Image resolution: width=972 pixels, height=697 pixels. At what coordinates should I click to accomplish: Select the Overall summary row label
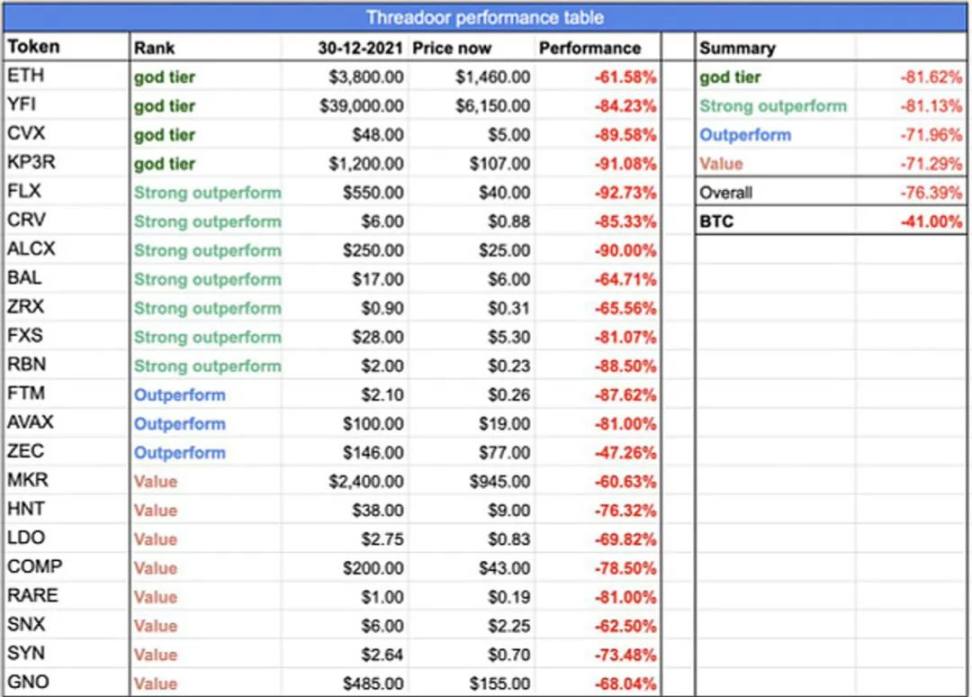coord(775,192)
